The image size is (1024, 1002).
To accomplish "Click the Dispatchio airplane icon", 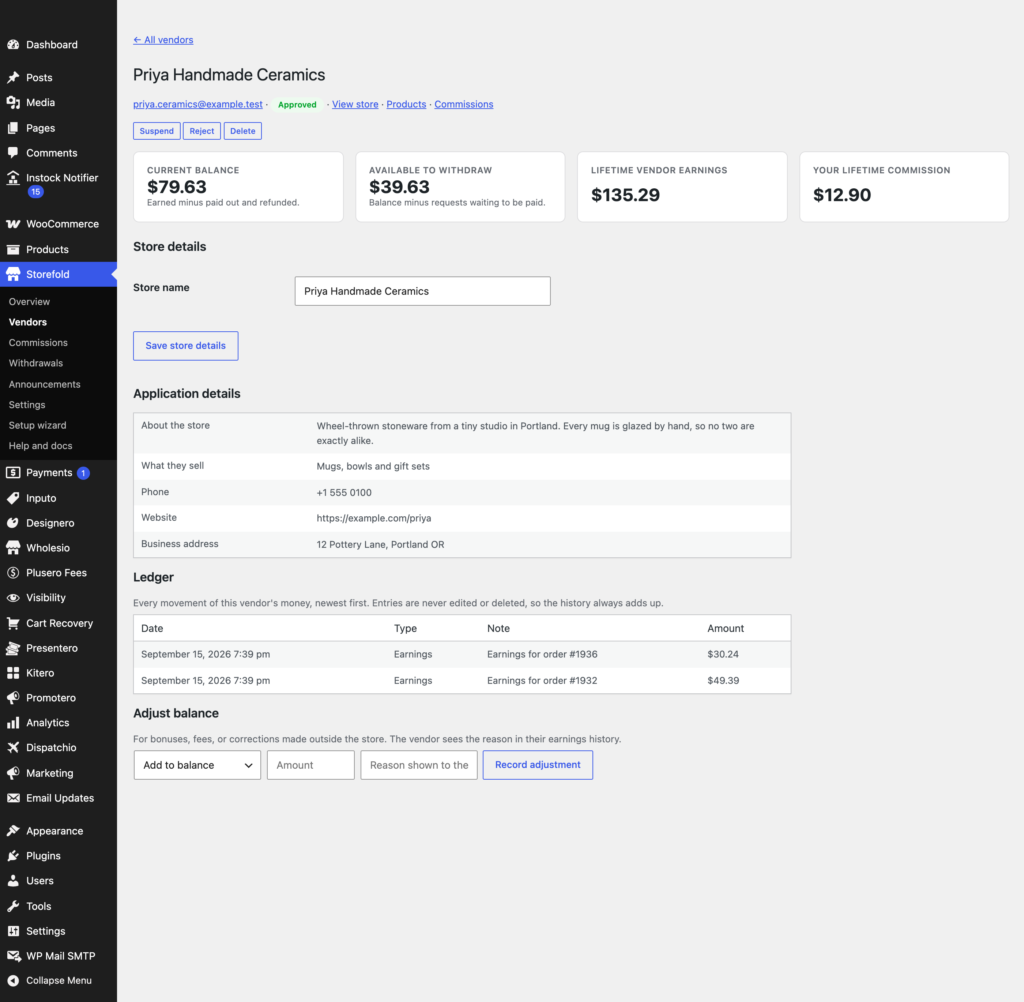I will [x=13, y=747].
